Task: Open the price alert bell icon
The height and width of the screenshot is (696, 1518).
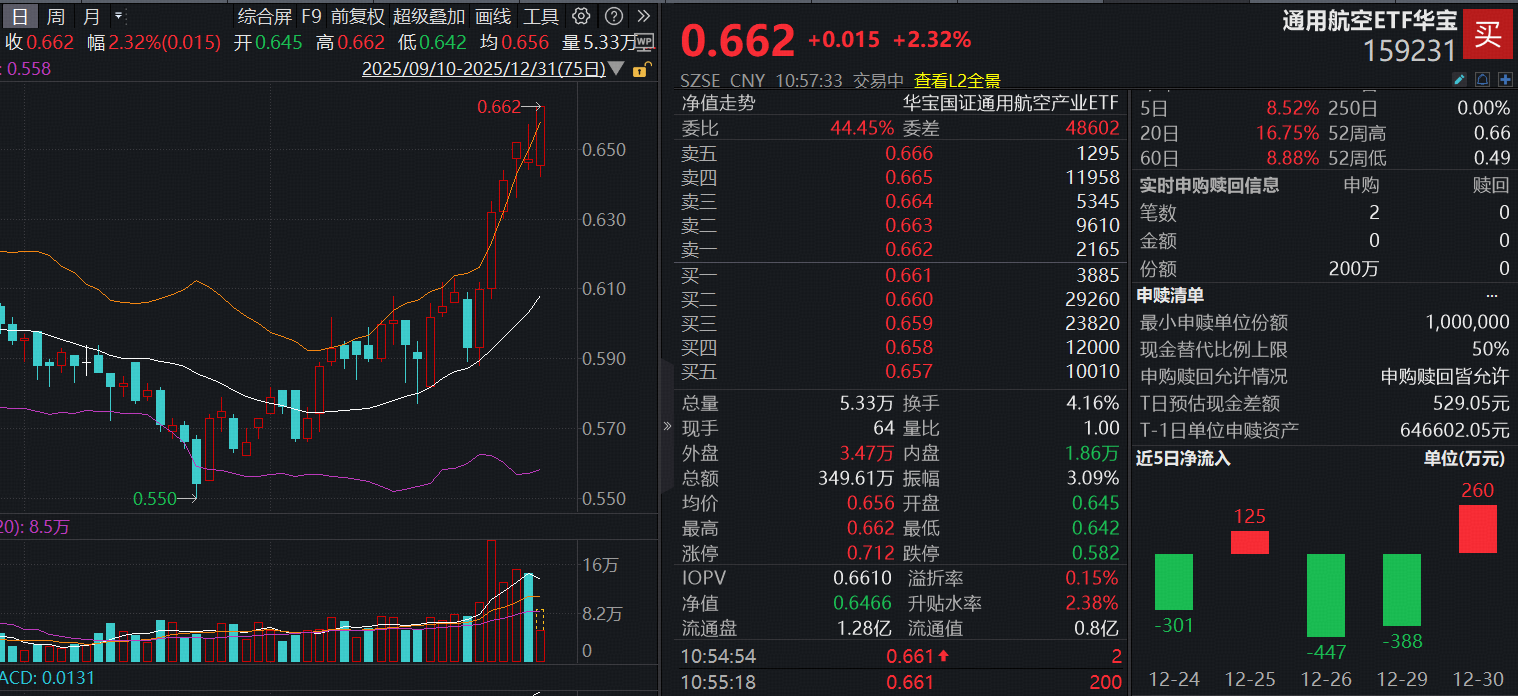Action: point(1483,79)
